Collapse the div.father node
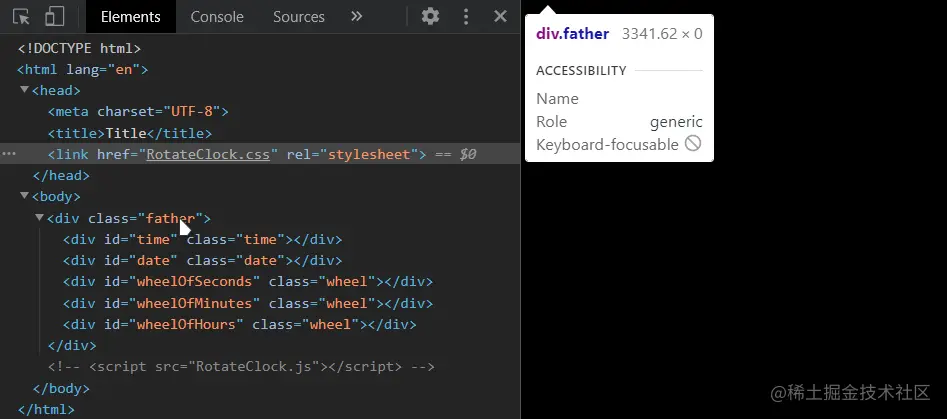Viewport: 947px width, 419px height. tap(39, 217)
